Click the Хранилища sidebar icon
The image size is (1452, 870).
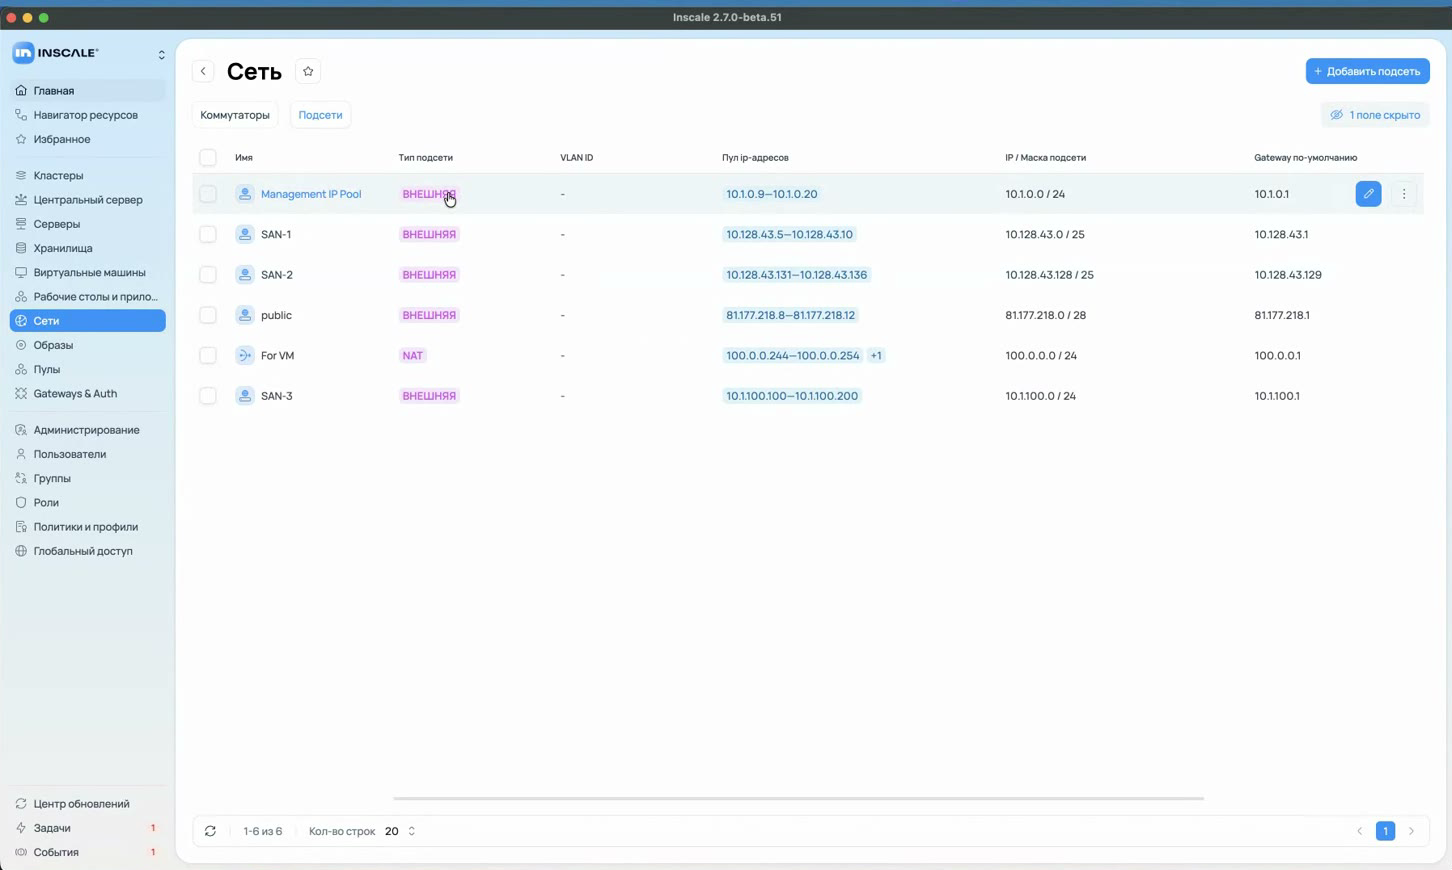point(21,248)
